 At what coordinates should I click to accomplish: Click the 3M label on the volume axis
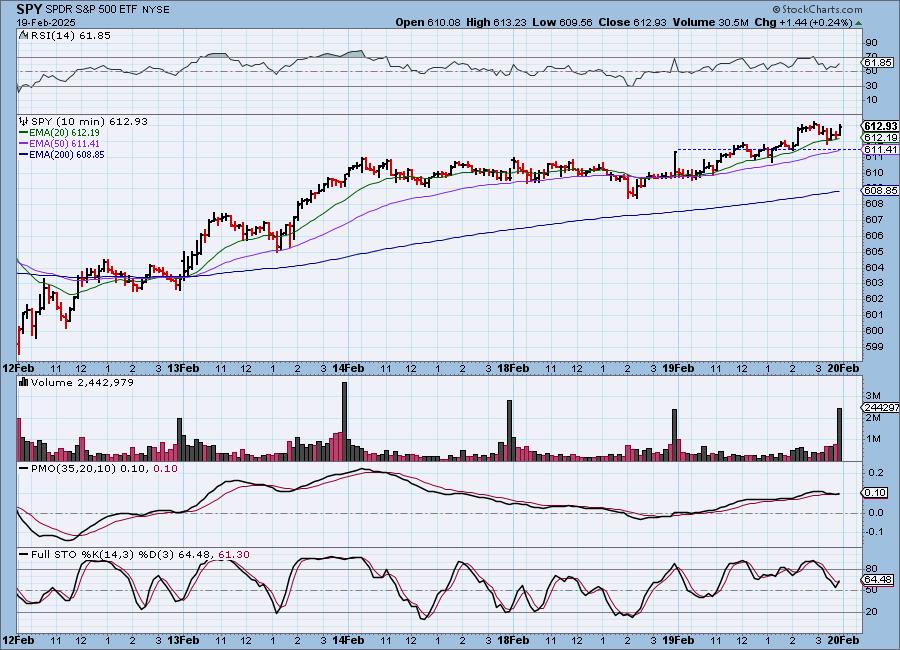pos(873,396)
